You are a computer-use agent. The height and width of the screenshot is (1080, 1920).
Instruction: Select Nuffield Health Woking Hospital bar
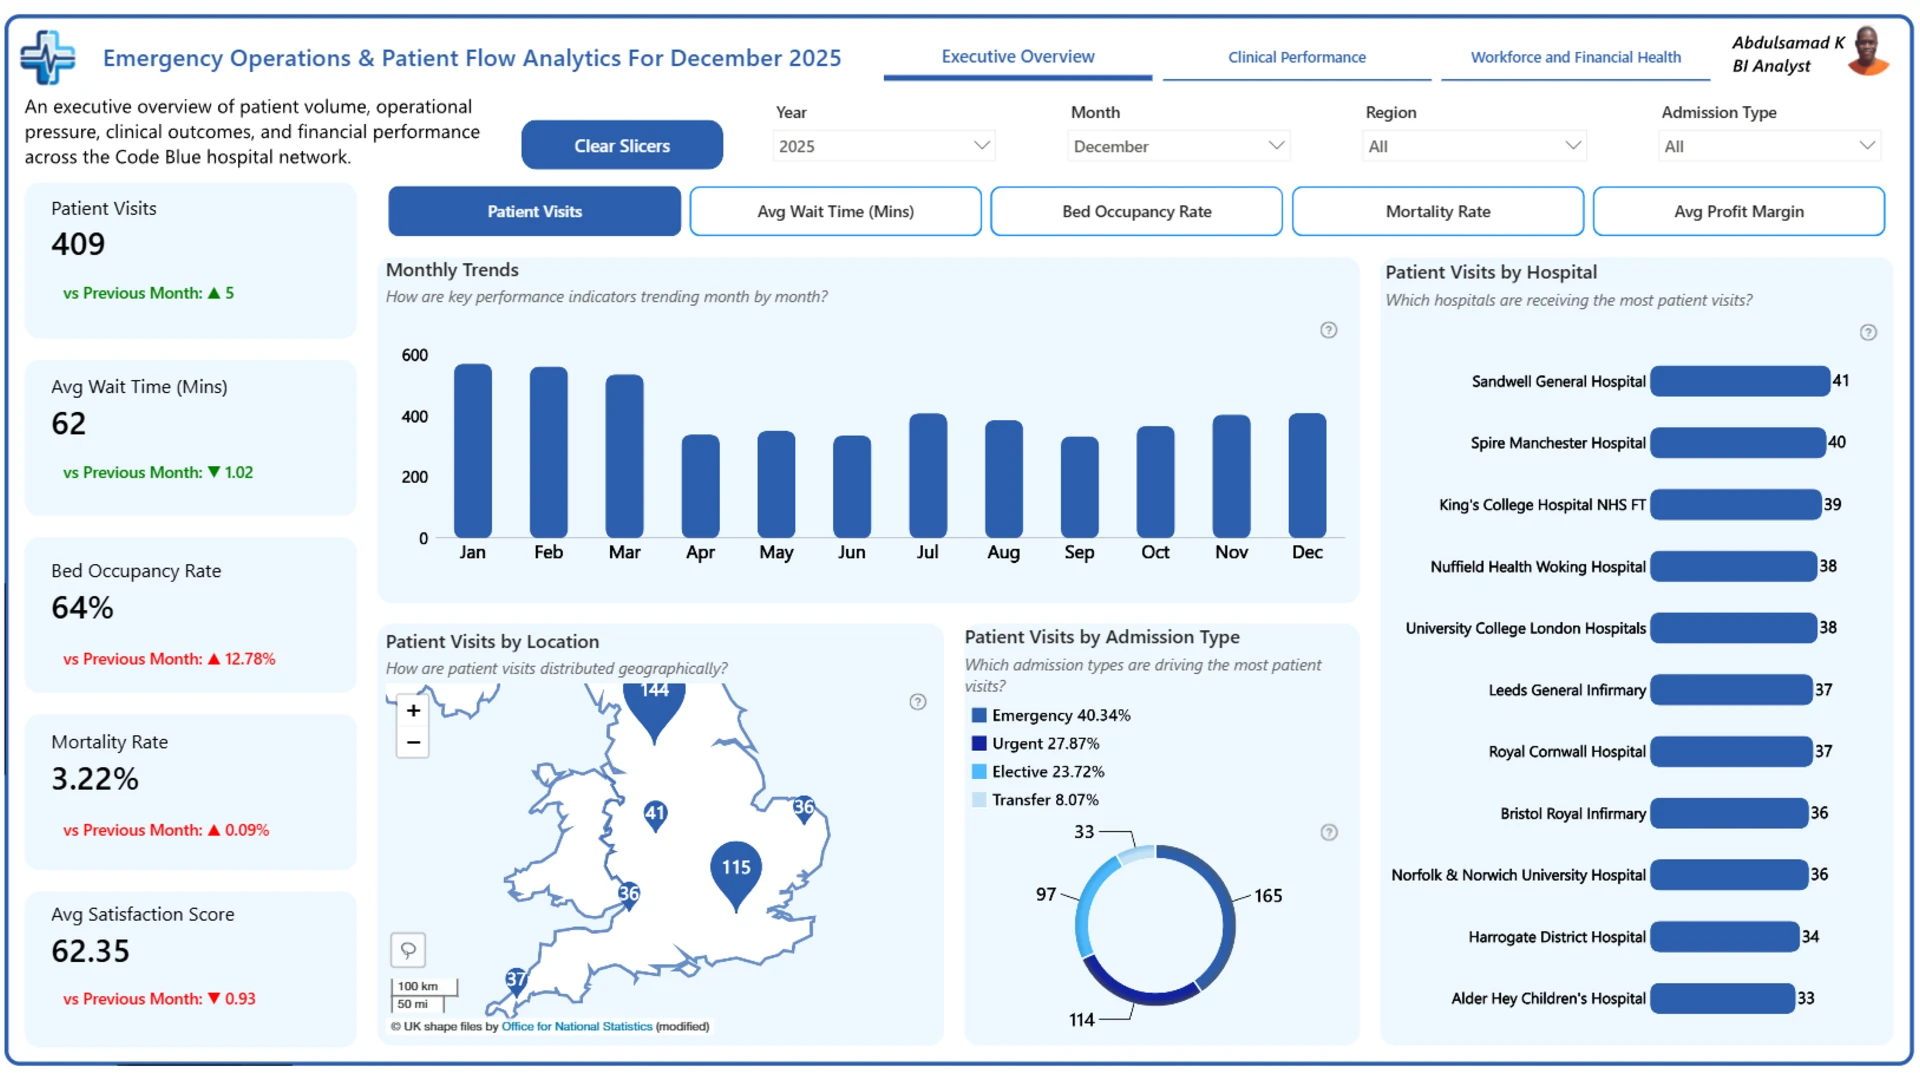pos(1734,566)
